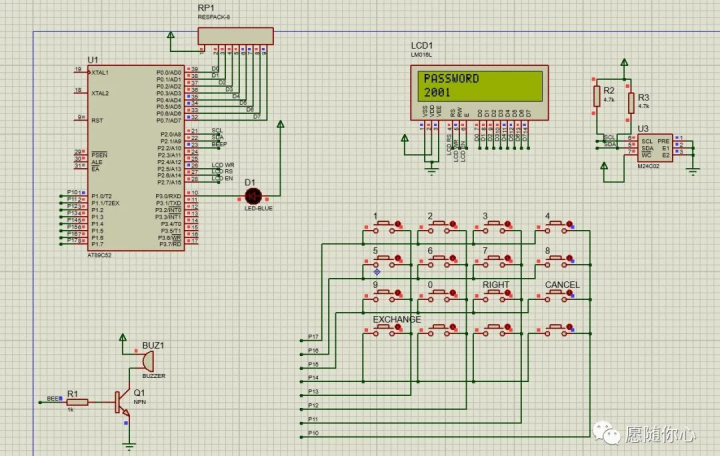This screenshot has width=720, height=456.
Task: Push the EXCHANGE keypad button
Action: click(384, 330)
